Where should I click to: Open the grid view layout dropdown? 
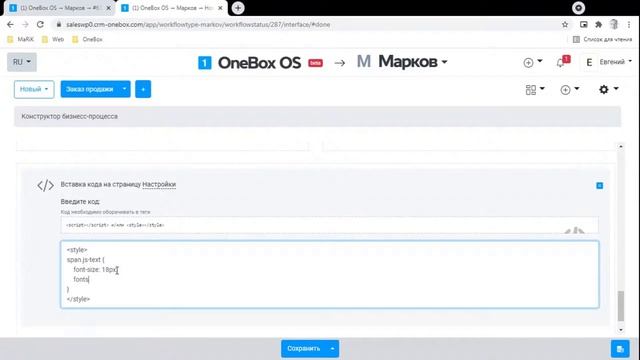click(x=535, y=89)
